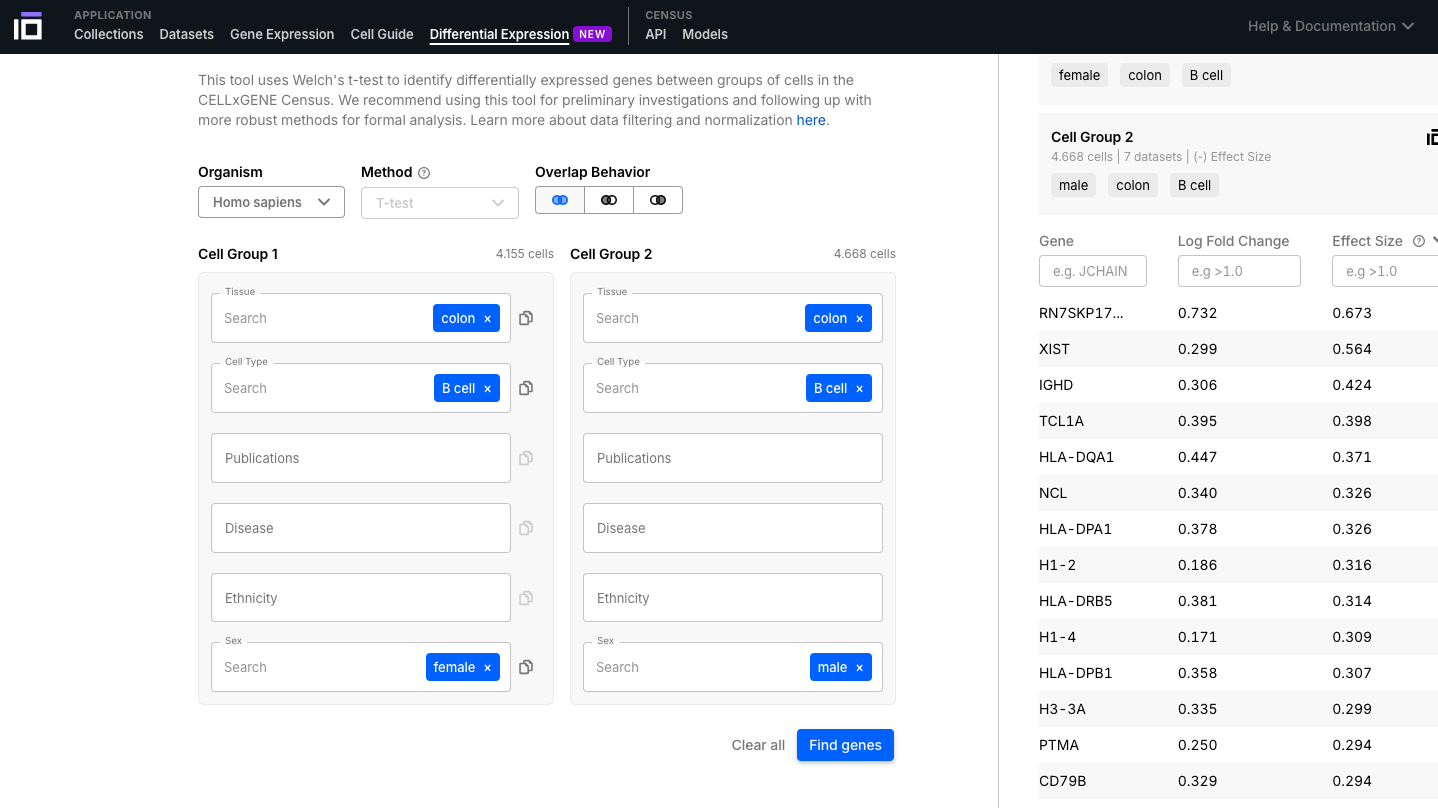Image resolution: width=1438 pixels, height=808 pixels.
Task: Remove the female chip from the Sex filter
Action: (x=488, y=668)
